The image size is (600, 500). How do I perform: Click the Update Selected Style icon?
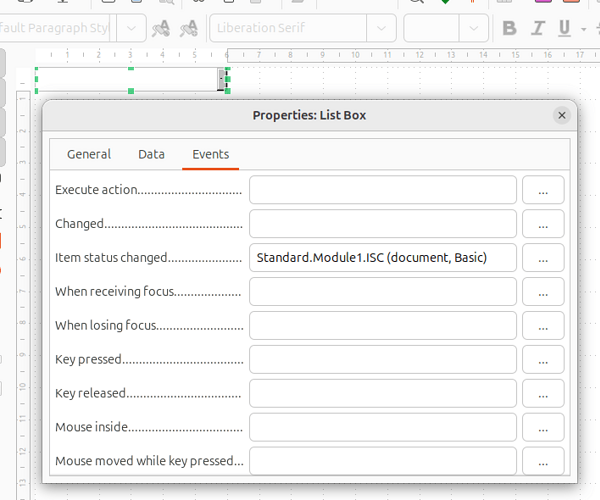(161, 28)
